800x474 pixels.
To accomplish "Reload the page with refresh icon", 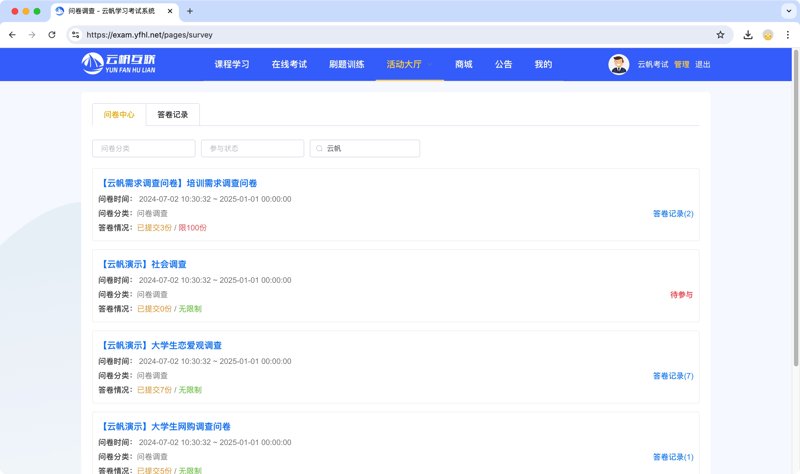I will (x=52, y=35).
